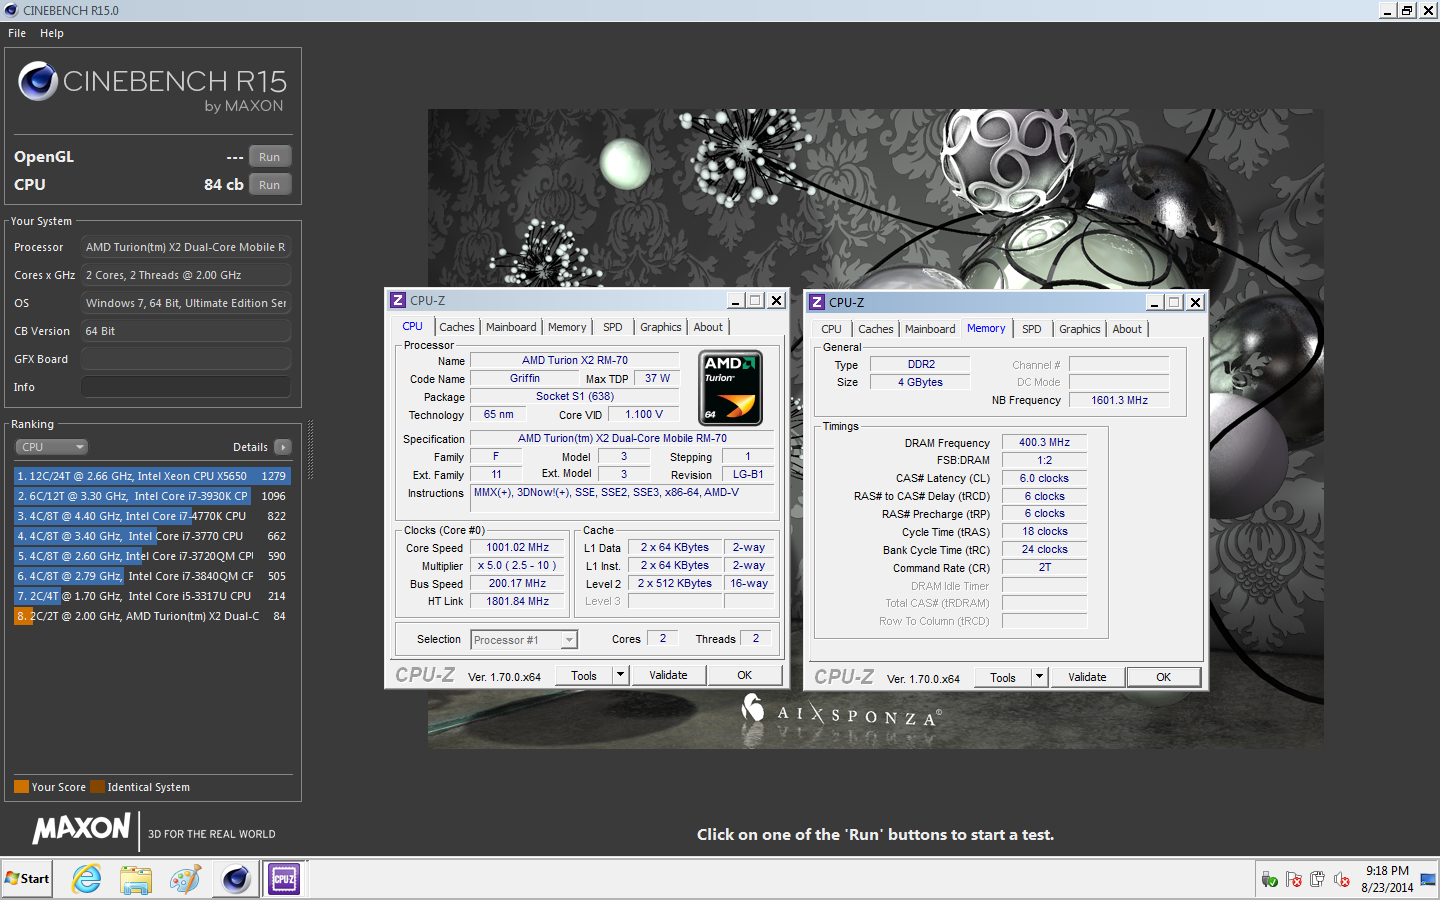Click the Cinebench title bar icon
This screenshot has height=900, width=1440.
pyautogui.click(x=11, y=10)
